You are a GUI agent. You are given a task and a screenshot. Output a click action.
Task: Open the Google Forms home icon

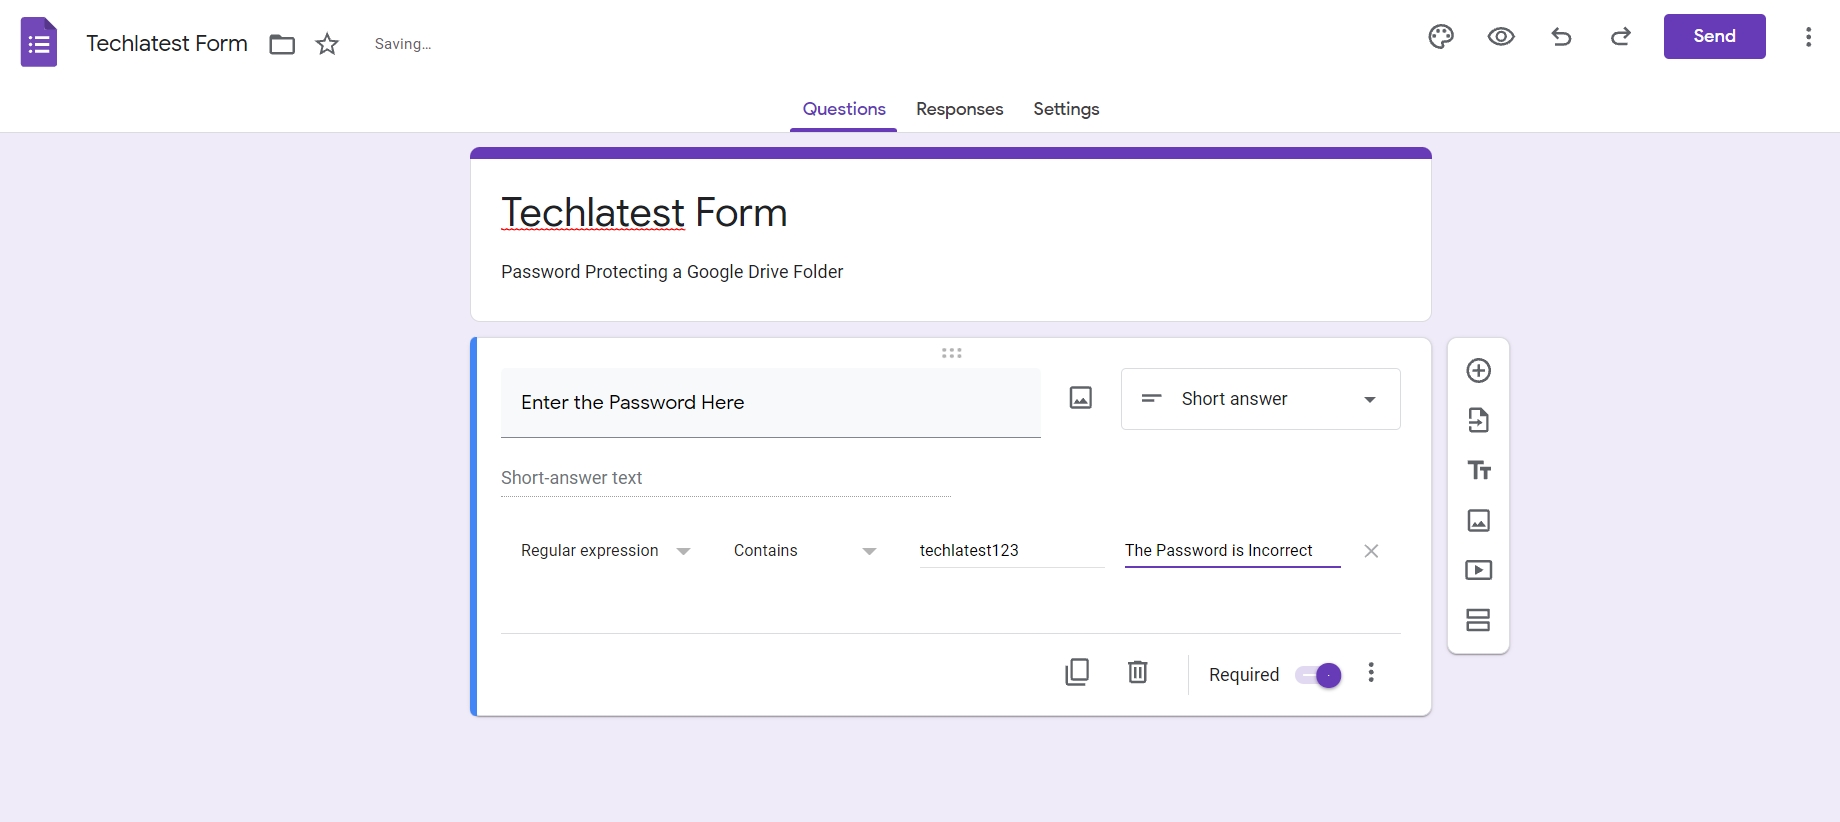pos(39,43)
